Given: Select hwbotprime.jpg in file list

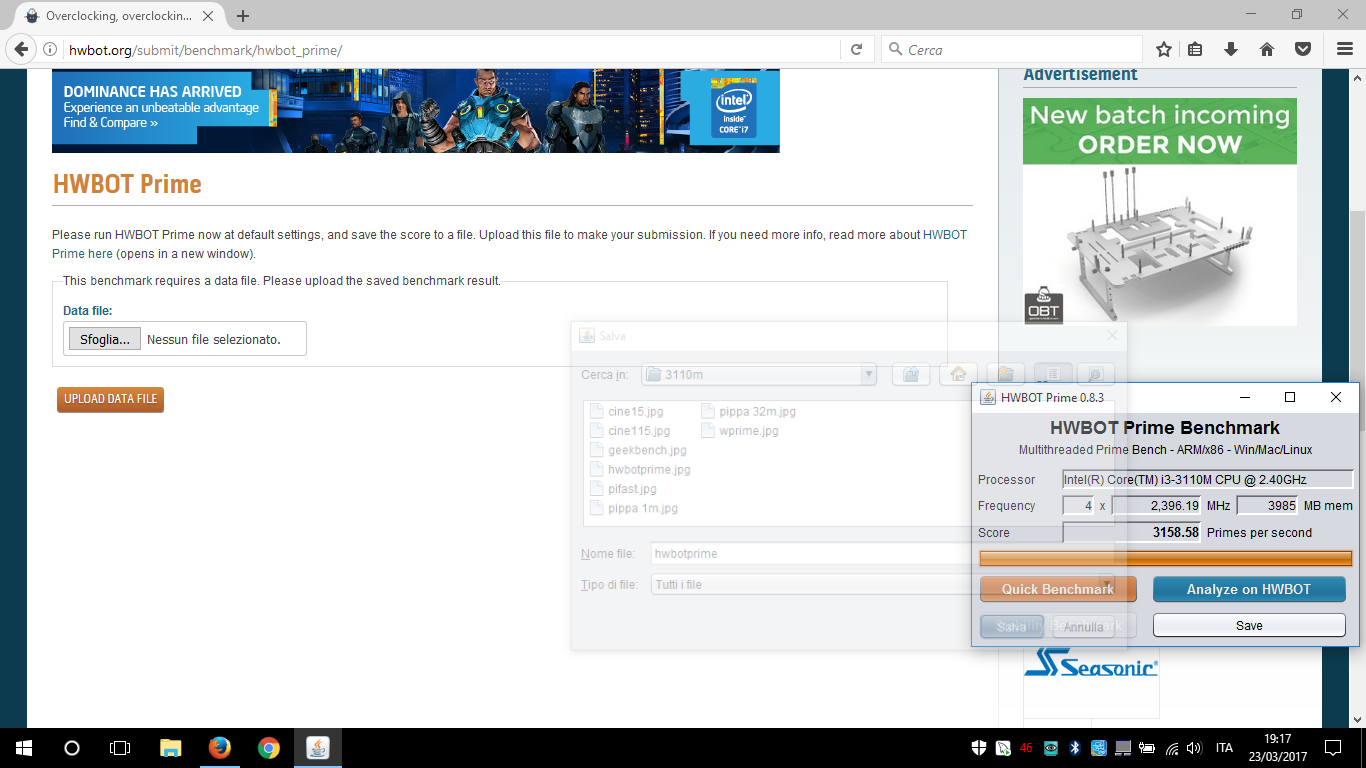Looking at the screenshot, I should point(640,469).
